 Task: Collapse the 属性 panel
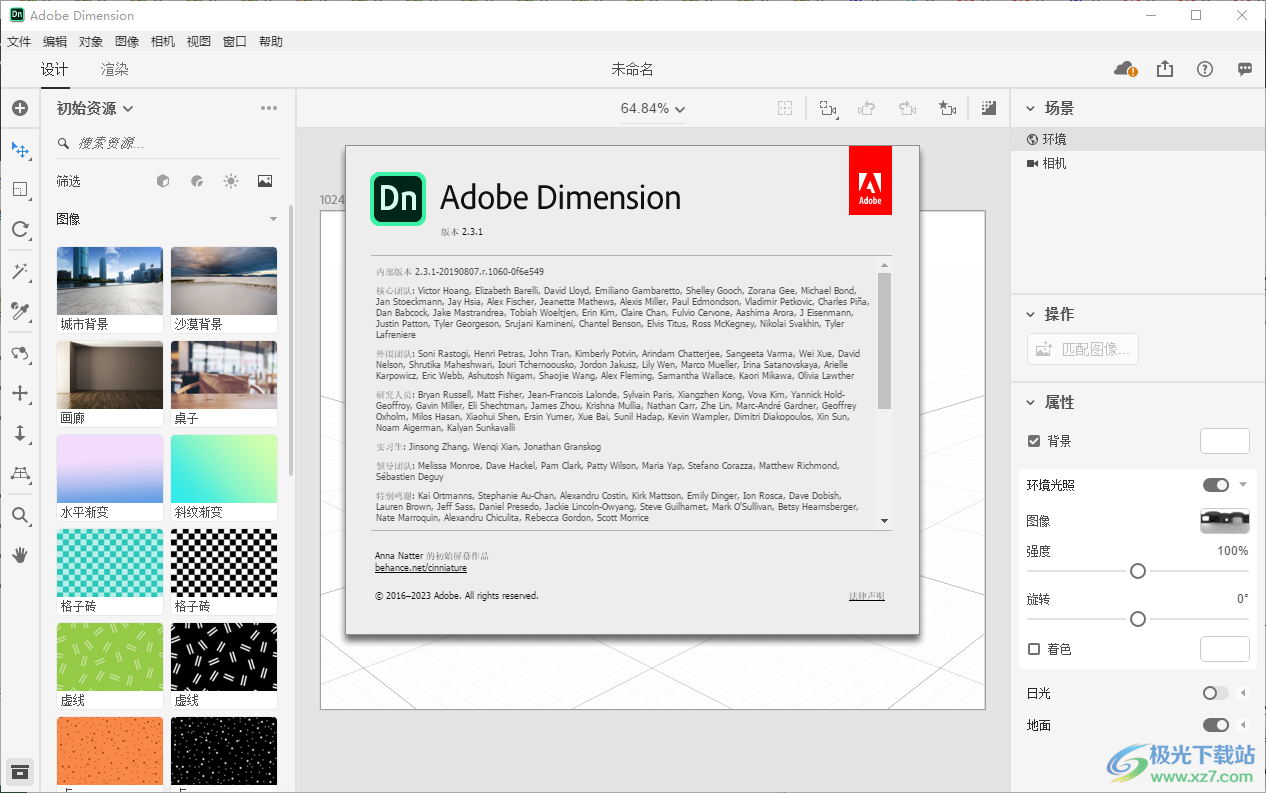tap(1031, 402)
